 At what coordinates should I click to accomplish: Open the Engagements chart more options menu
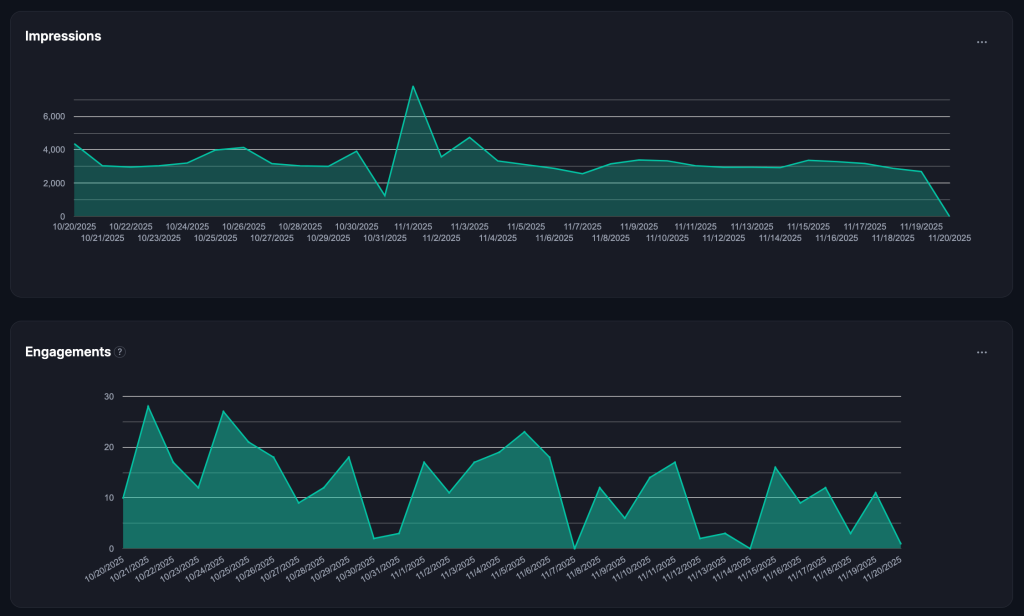pos(981,352)
